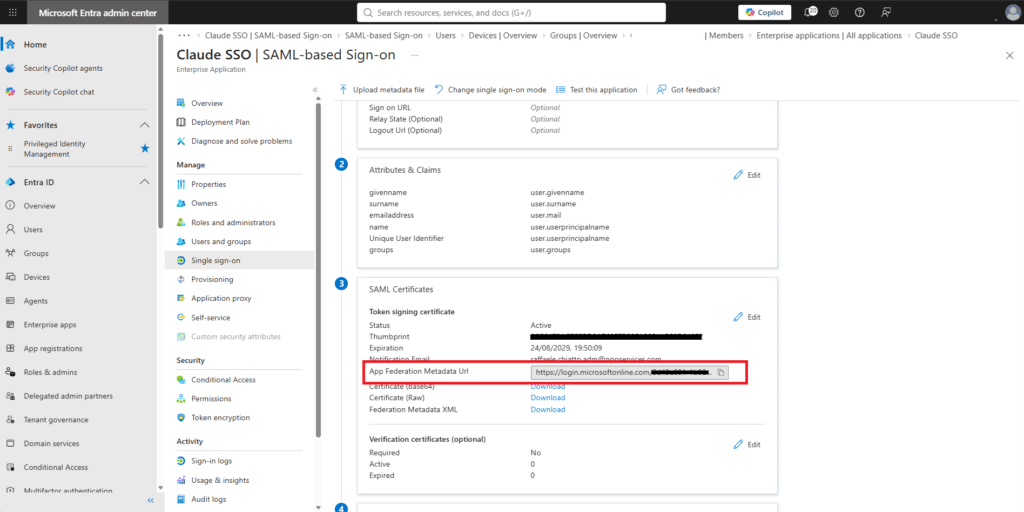
Task: Edit Attributes & Claims
Action: point(747,175)
